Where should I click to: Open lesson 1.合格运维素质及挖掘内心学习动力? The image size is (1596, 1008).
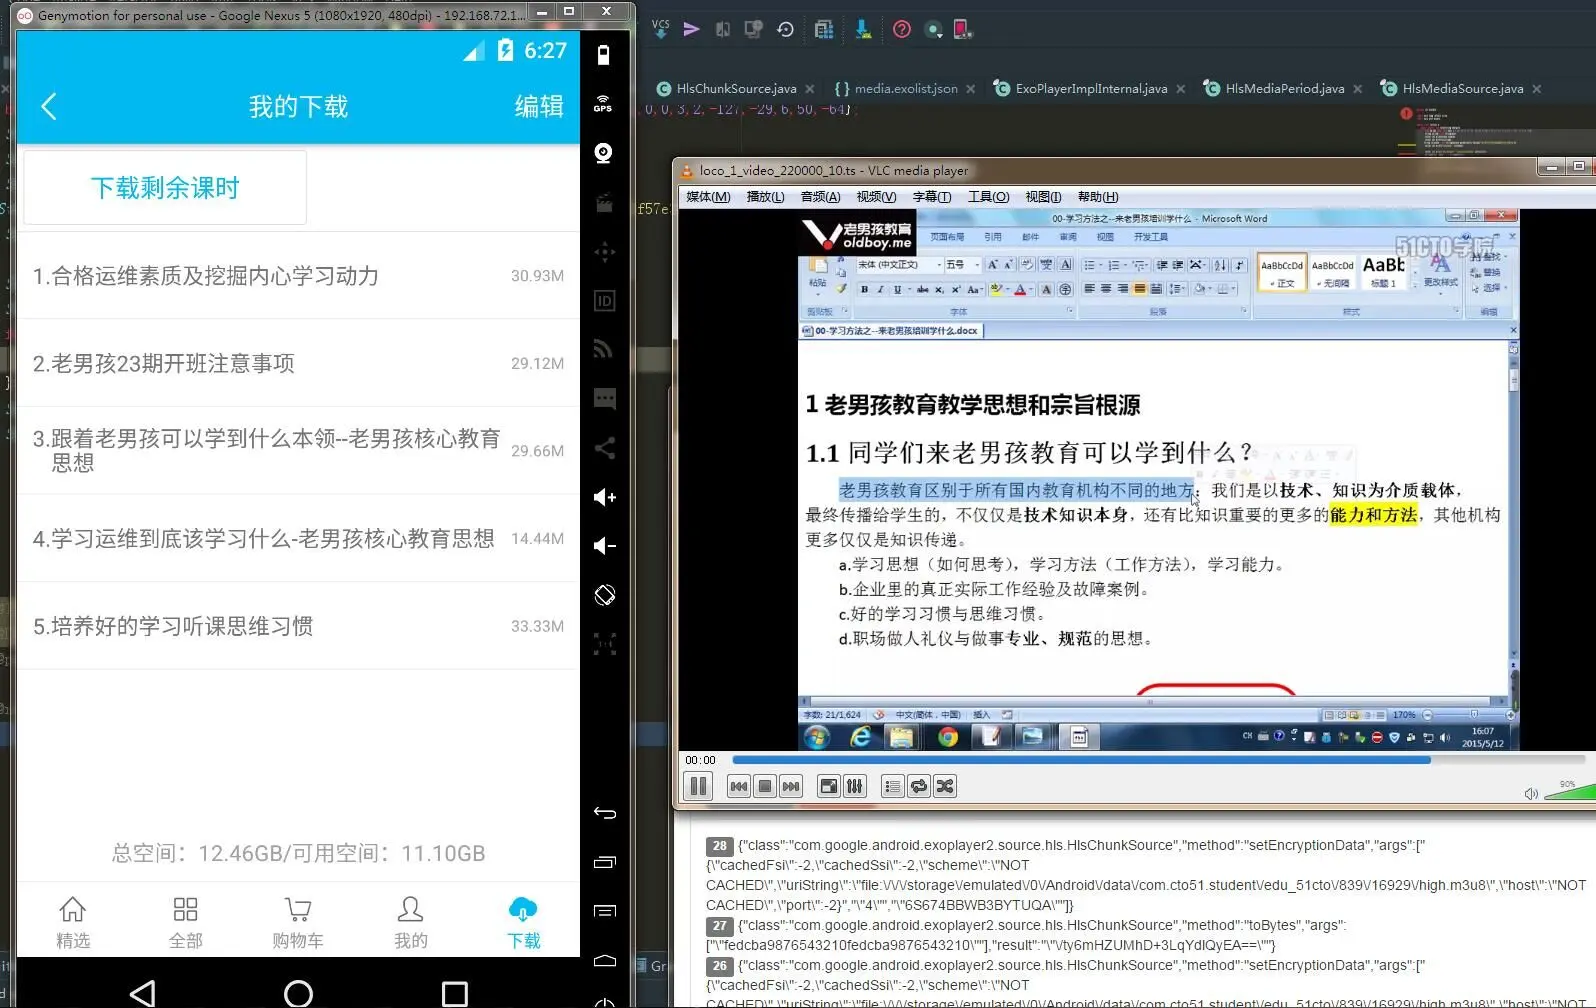pos(298,276)
